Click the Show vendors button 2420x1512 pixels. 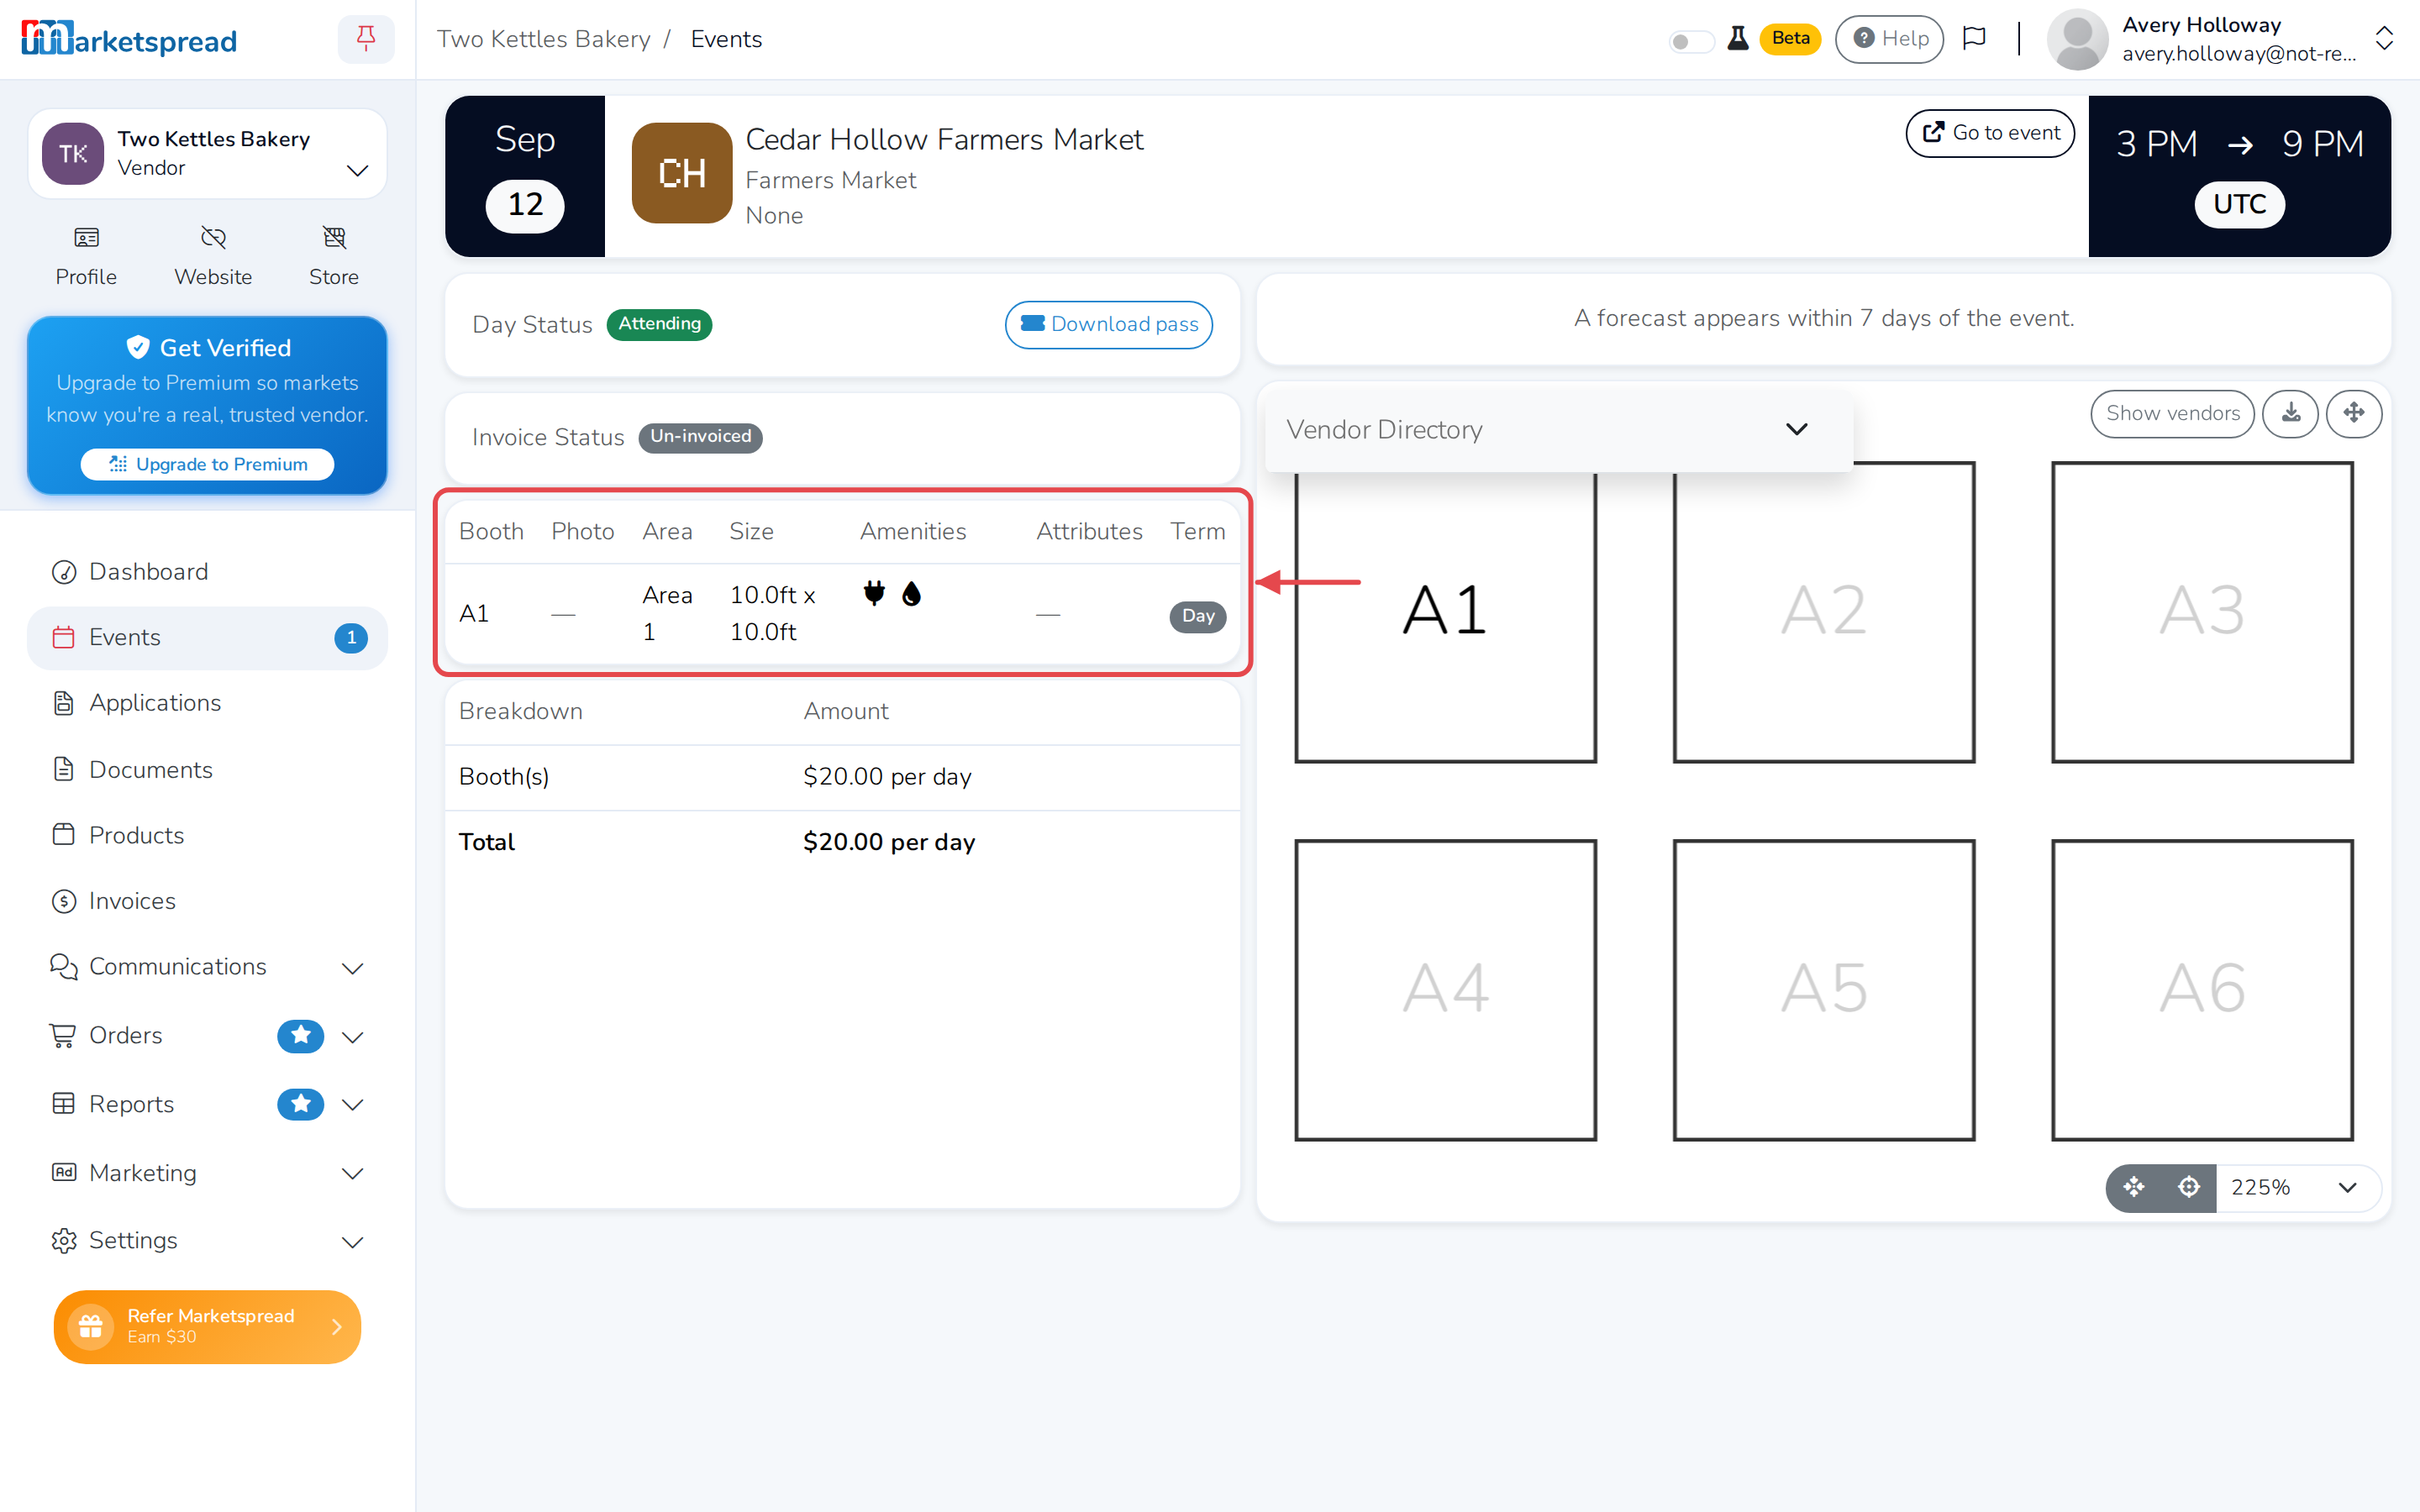tap(2172, 413)
